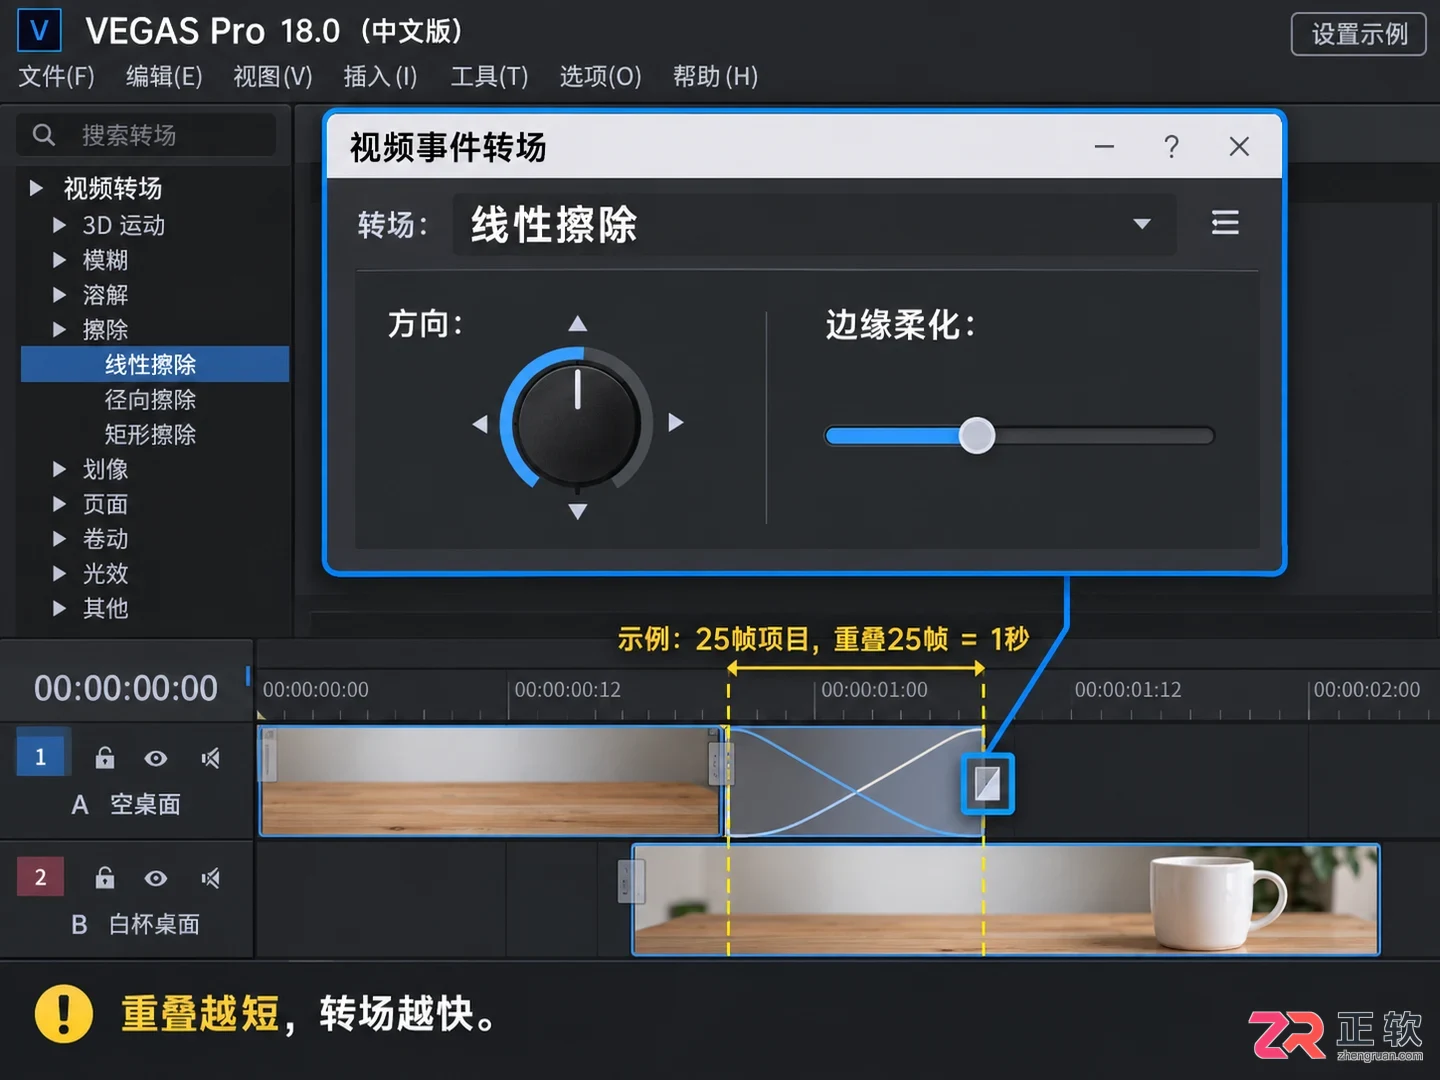
Task: Expand the 模糊 category
Action: tap(59, 260)
